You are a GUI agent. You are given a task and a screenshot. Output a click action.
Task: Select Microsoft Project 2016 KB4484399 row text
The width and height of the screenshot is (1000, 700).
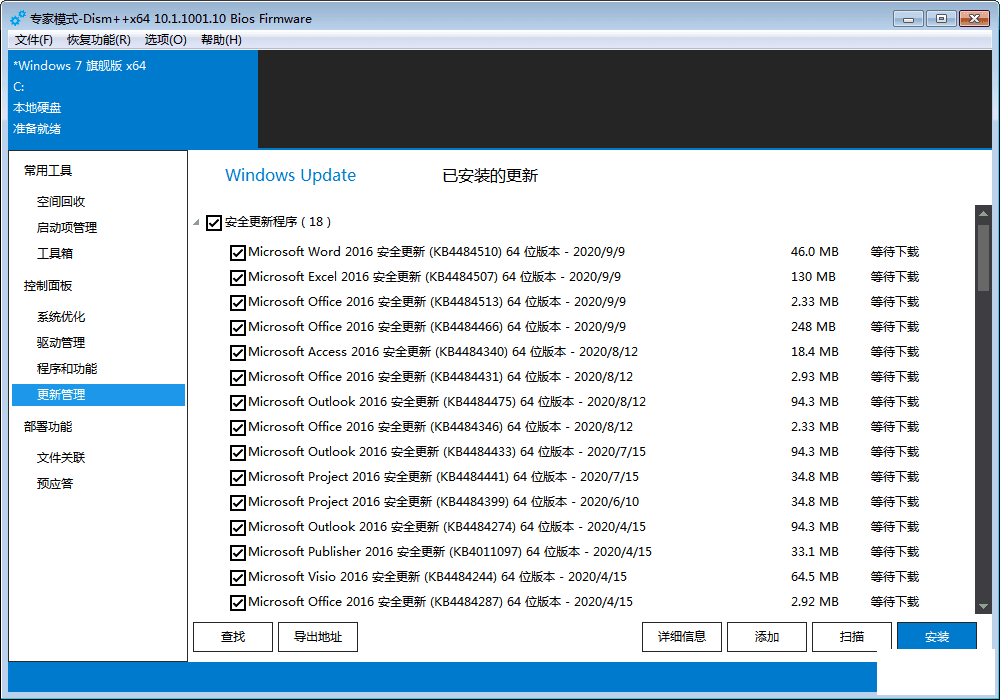coord(443,502)
